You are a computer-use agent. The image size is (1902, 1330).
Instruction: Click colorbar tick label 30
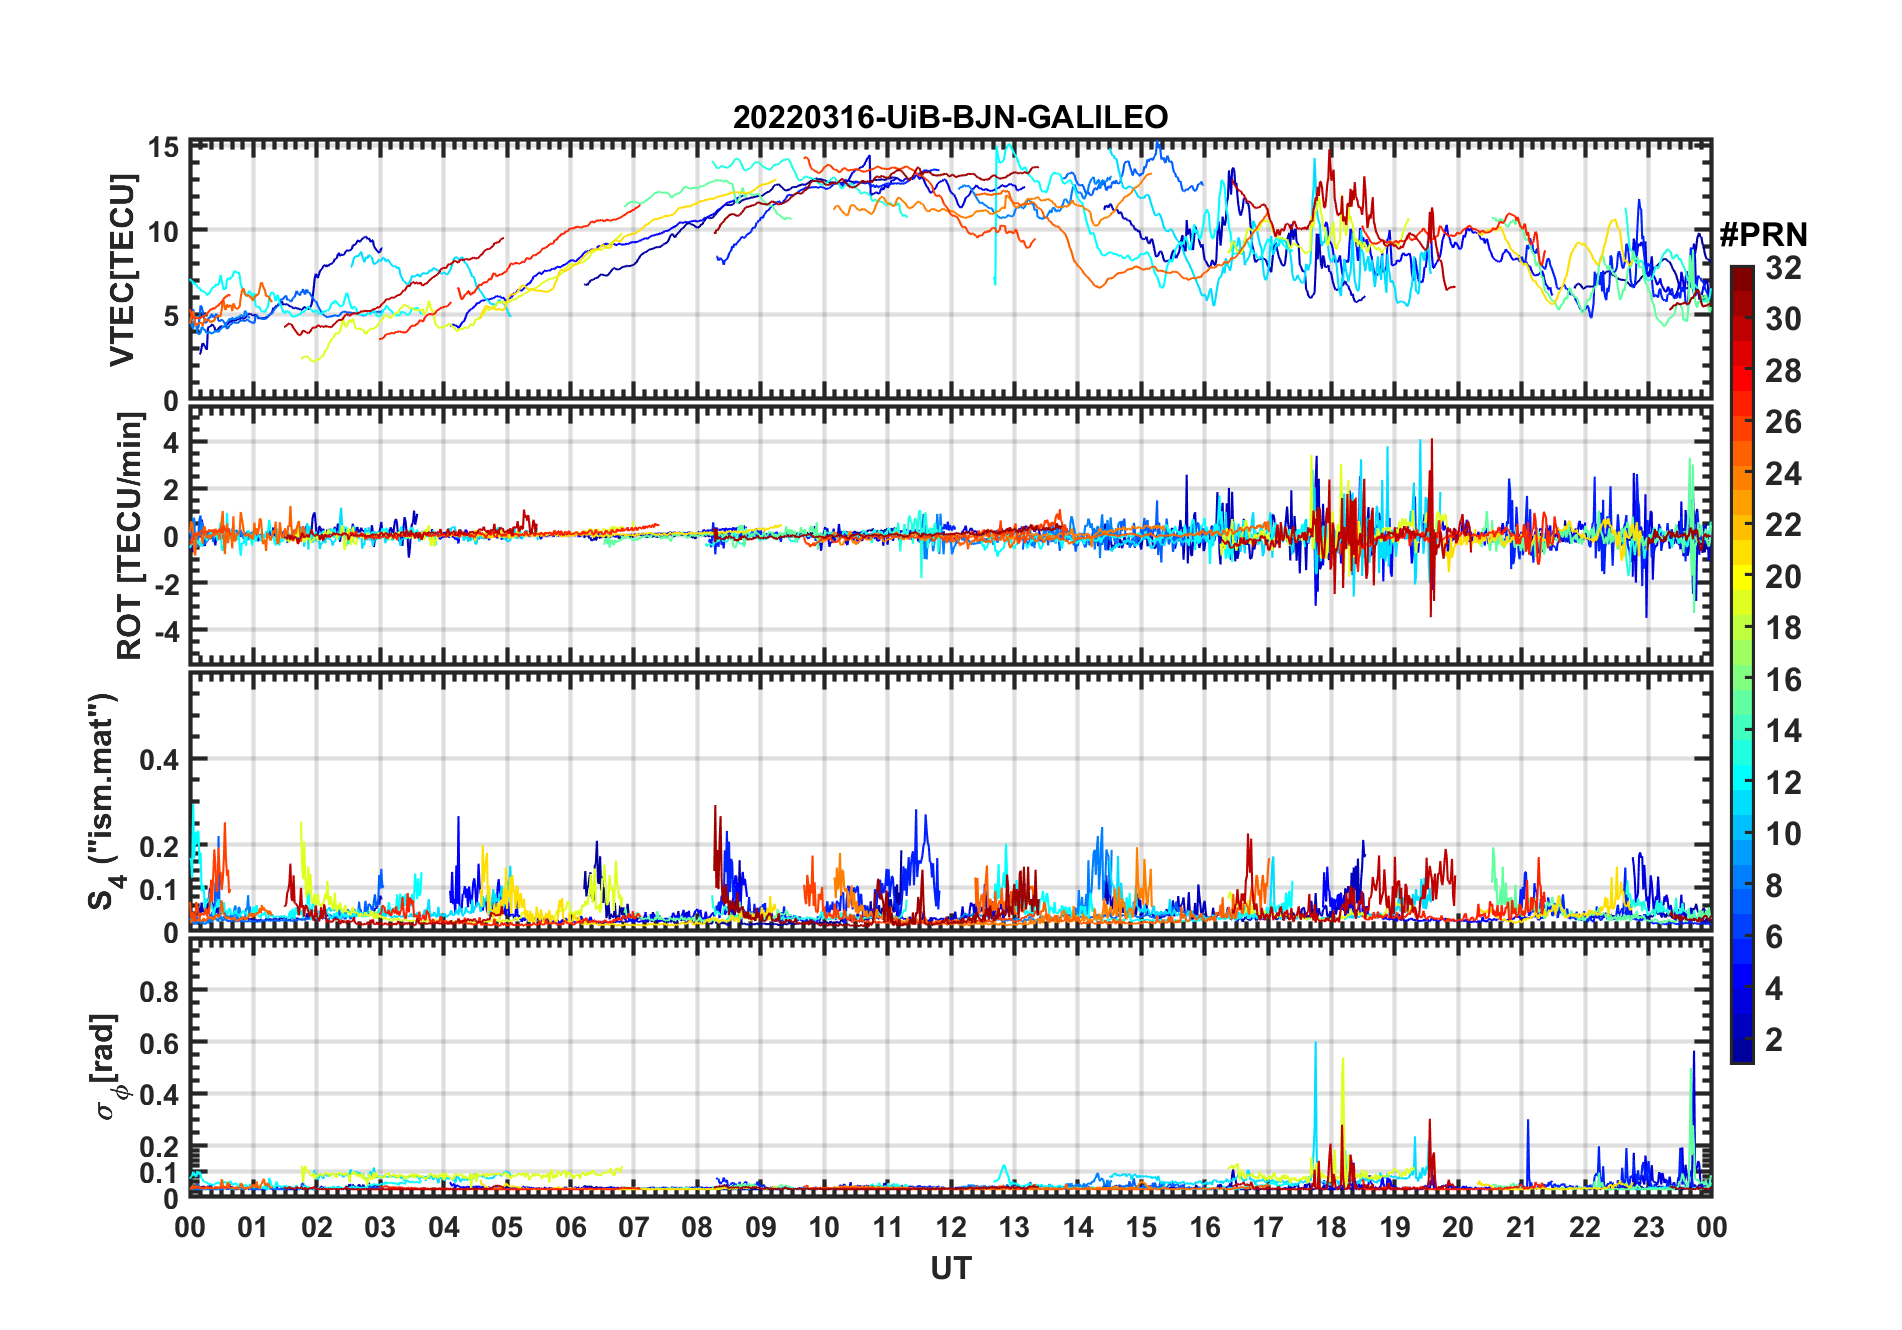pyautogui.click(x=1783, y=319)
